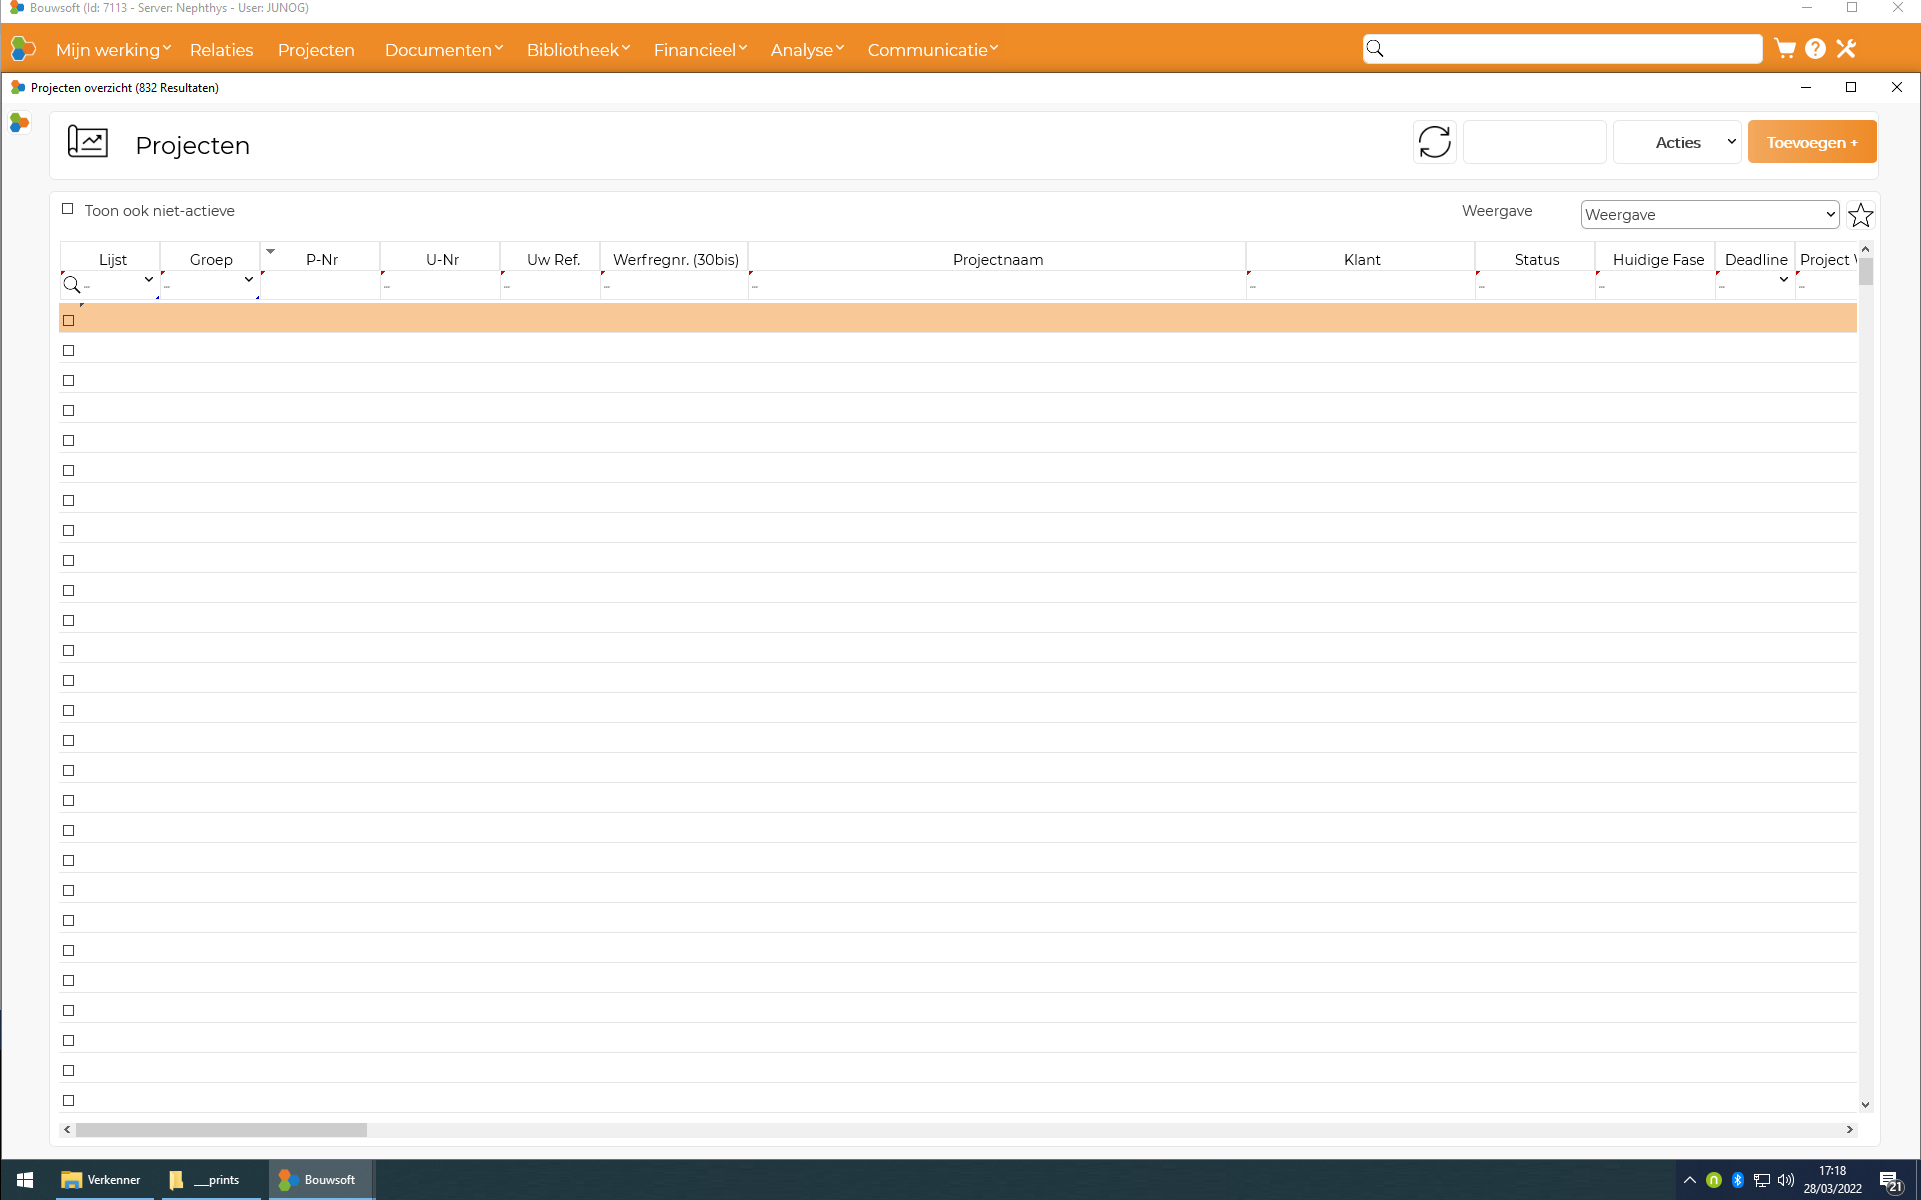This screenshot has width=1921, height=1200.
Task: Expand the Documenten menu
Action: point(443,49)
